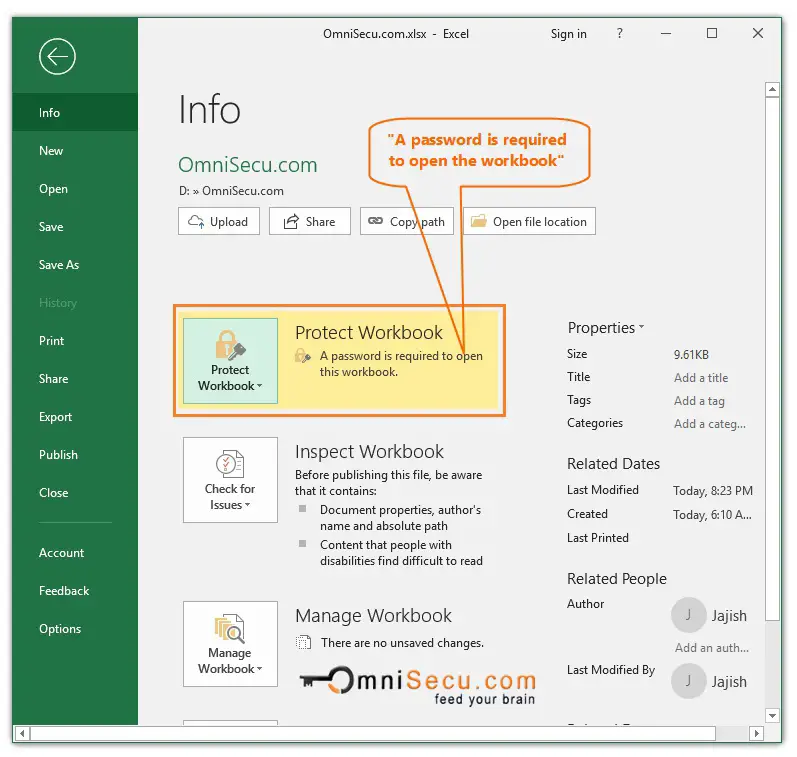Click the Open file location button
797x757 pixels.
click(x=529, y=221)
